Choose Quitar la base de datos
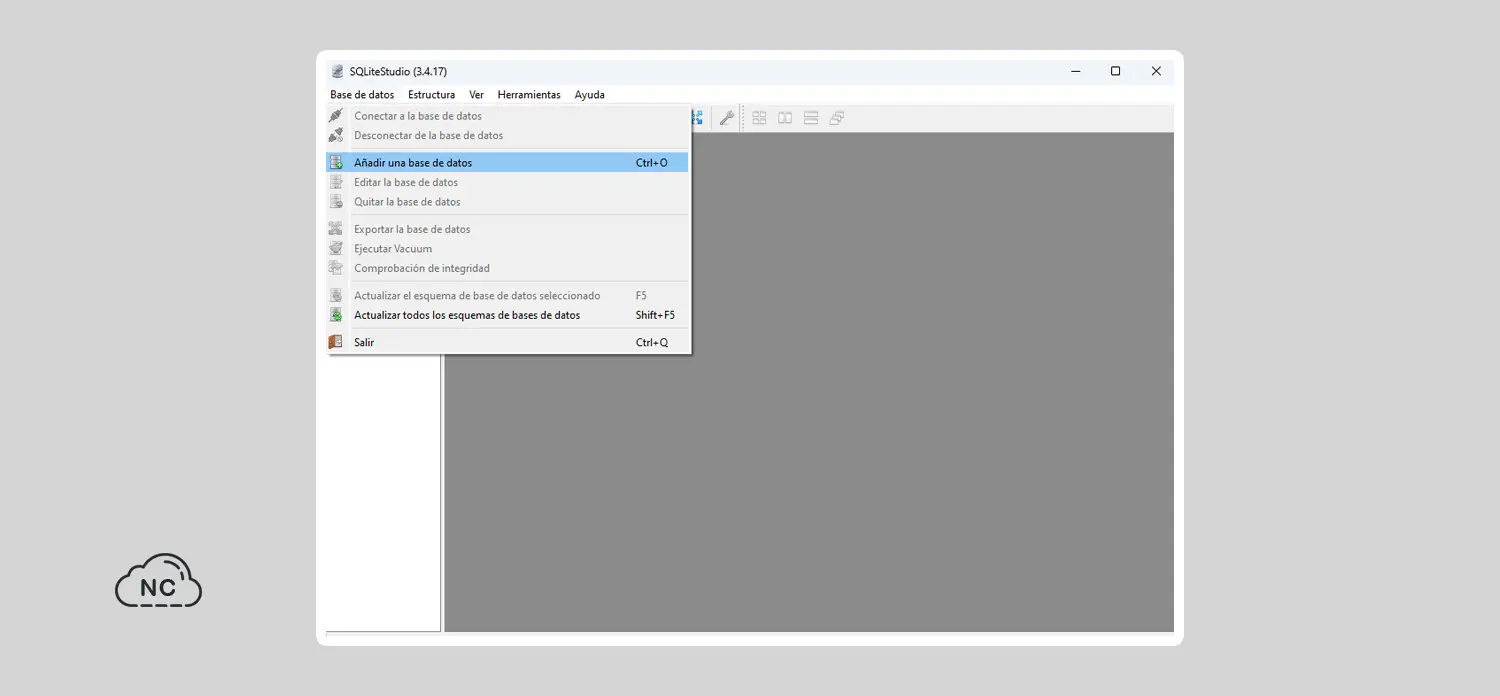1500x696 pixels. [x=507, y=202]
